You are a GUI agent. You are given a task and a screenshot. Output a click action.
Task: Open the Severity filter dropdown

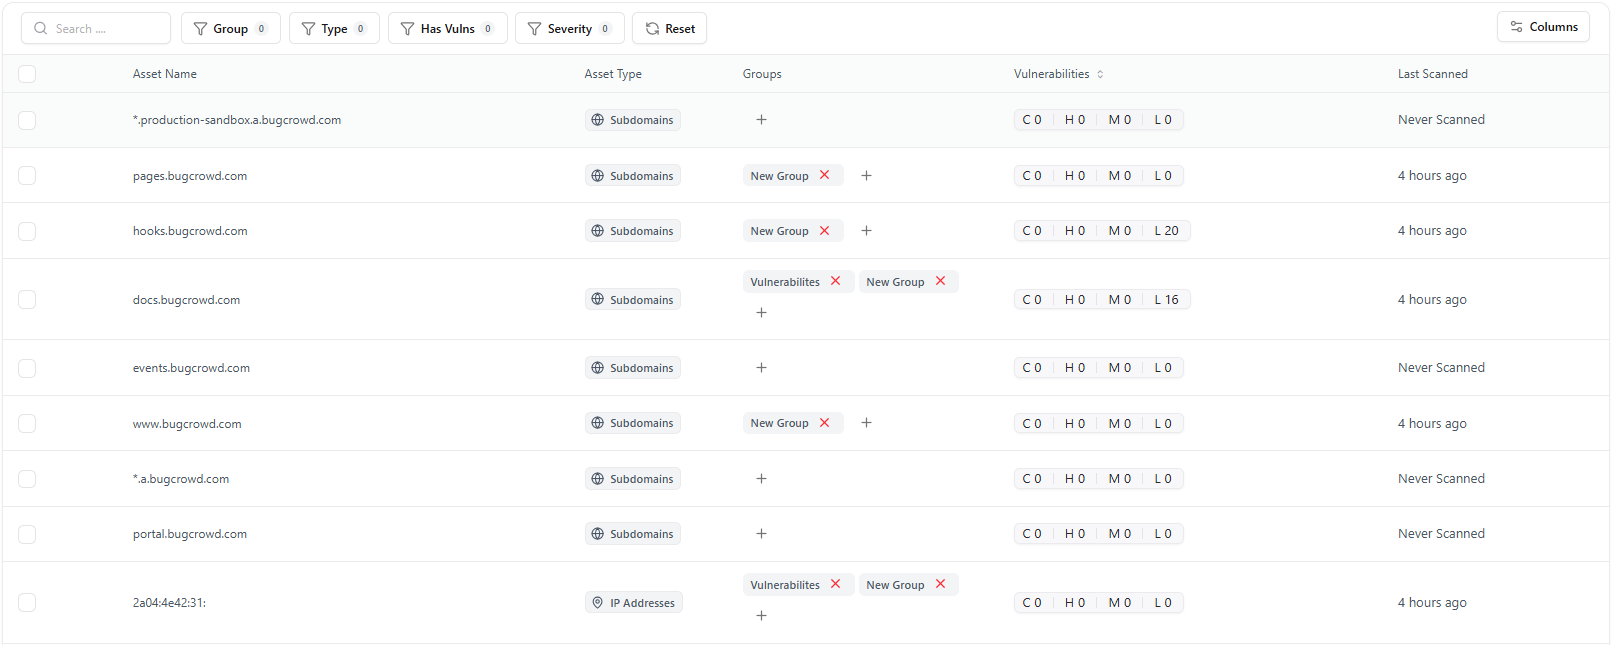(570, 29)
